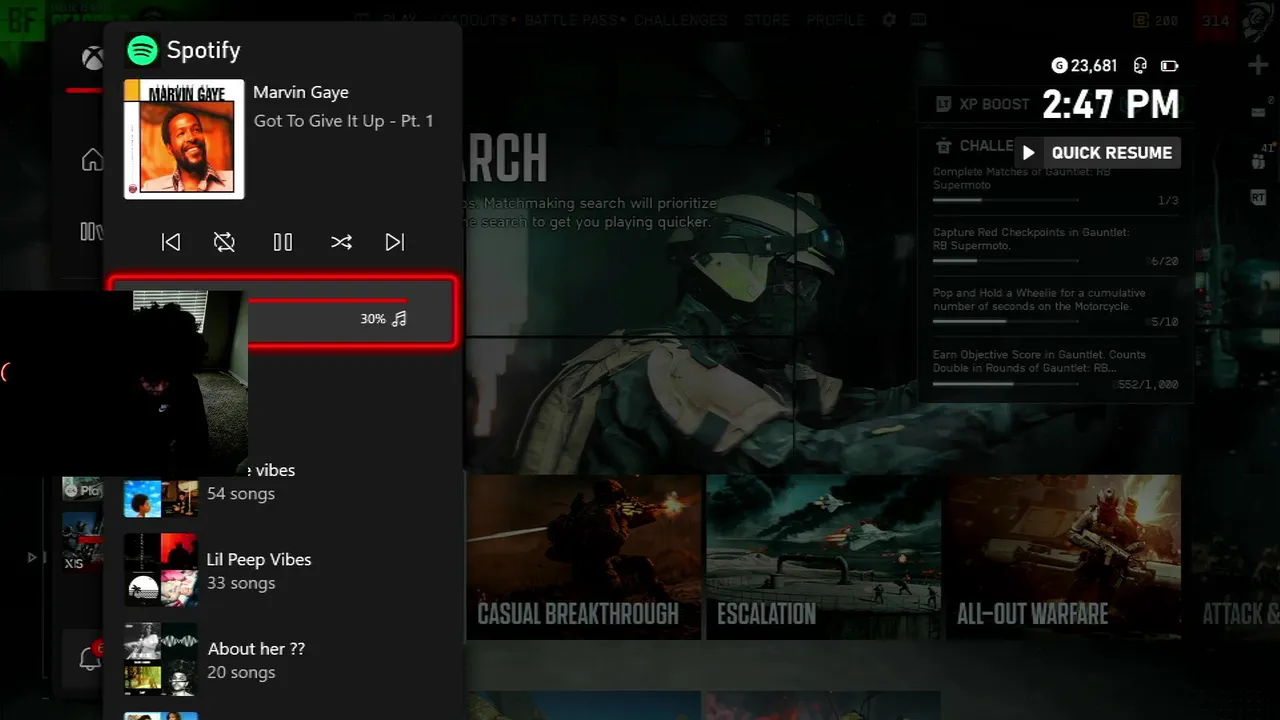Go to Xbox Home icon
Image resolution: width=1280 pixels, height=720 pixels.
(x=92, y=160)
